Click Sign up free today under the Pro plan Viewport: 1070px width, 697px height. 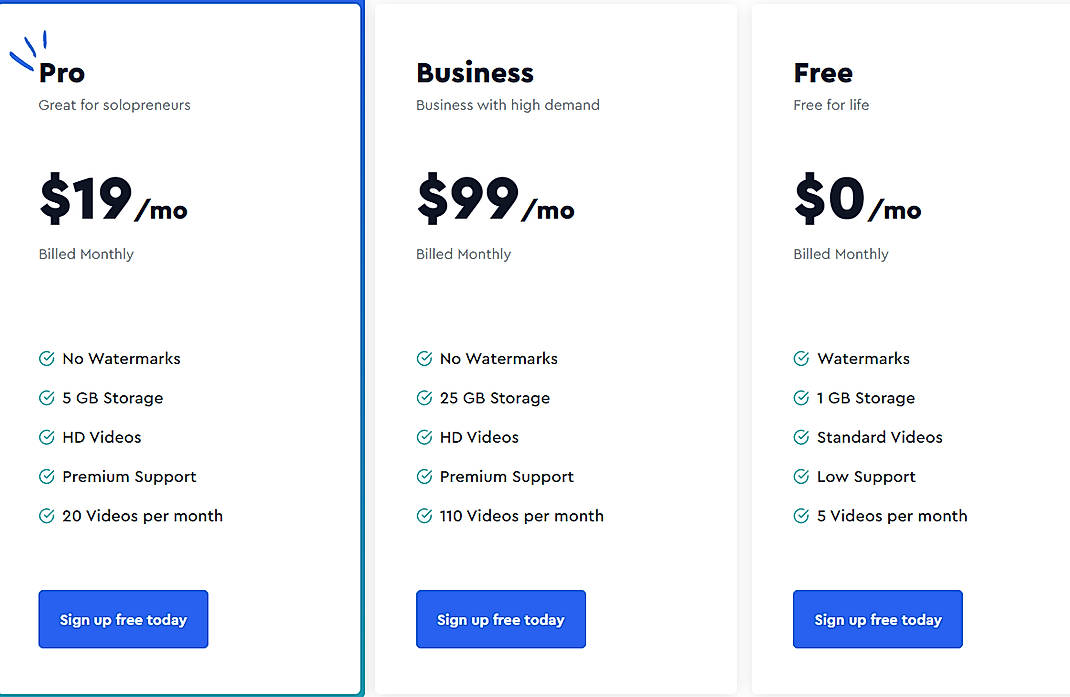pyautogui.click(x=123, y=619)
